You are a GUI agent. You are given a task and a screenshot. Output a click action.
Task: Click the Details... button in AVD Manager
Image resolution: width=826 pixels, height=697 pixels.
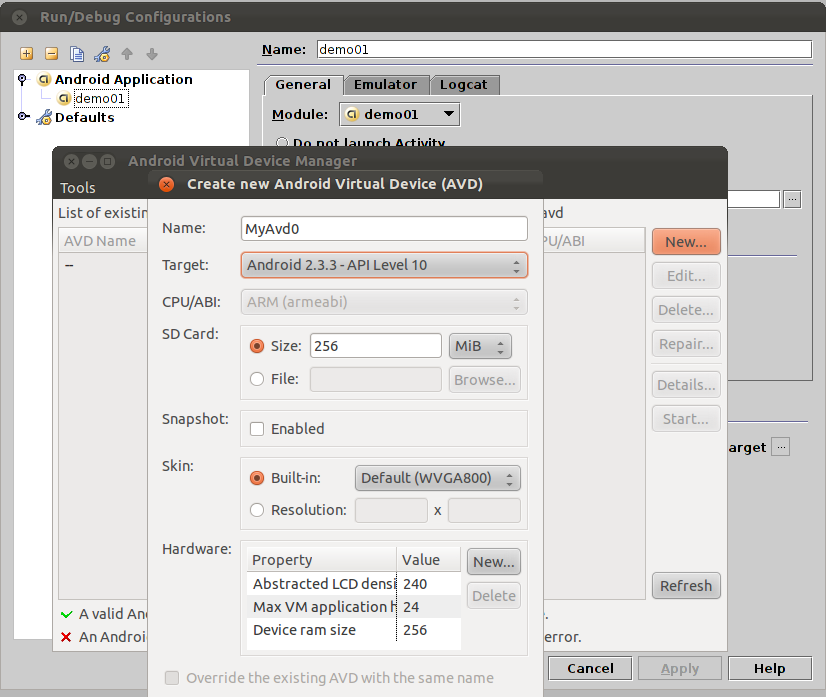pos(686,385)
